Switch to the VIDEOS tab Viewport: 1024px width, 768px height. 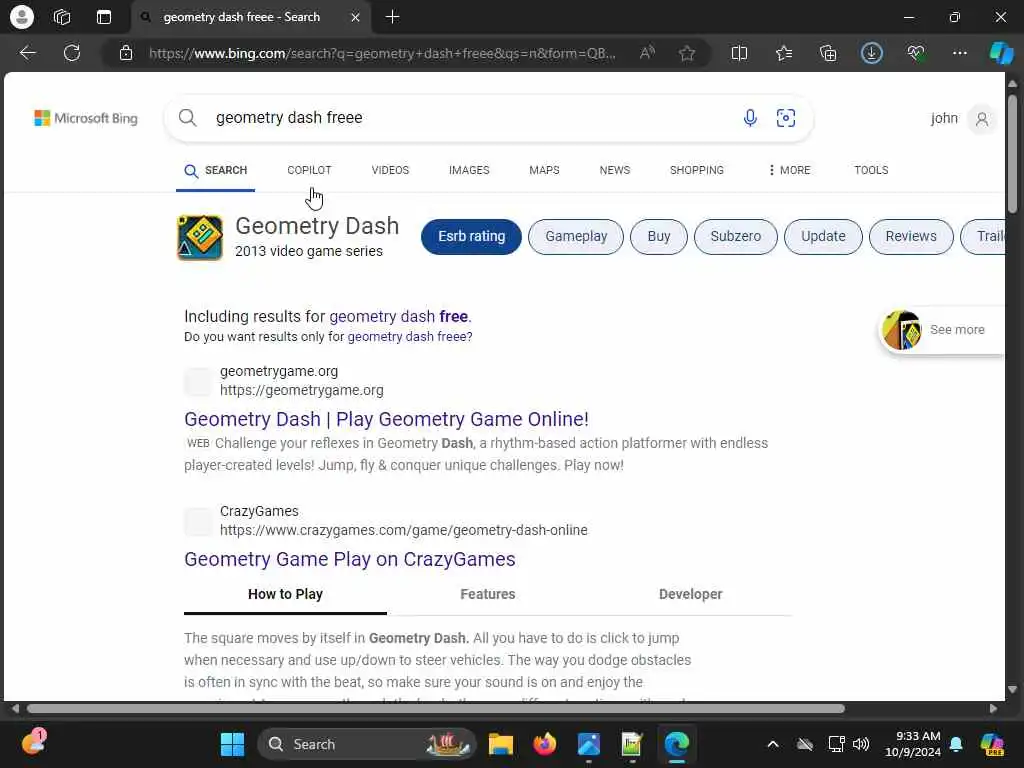point(390,170)
